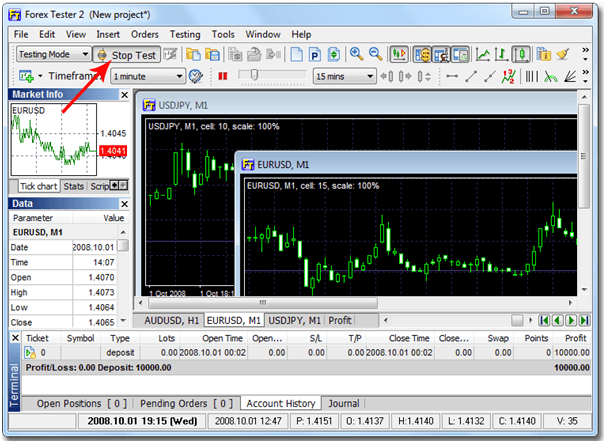Switch to line chart mode icon
Viewport: 606px width, 443px height.
[483, 54]
